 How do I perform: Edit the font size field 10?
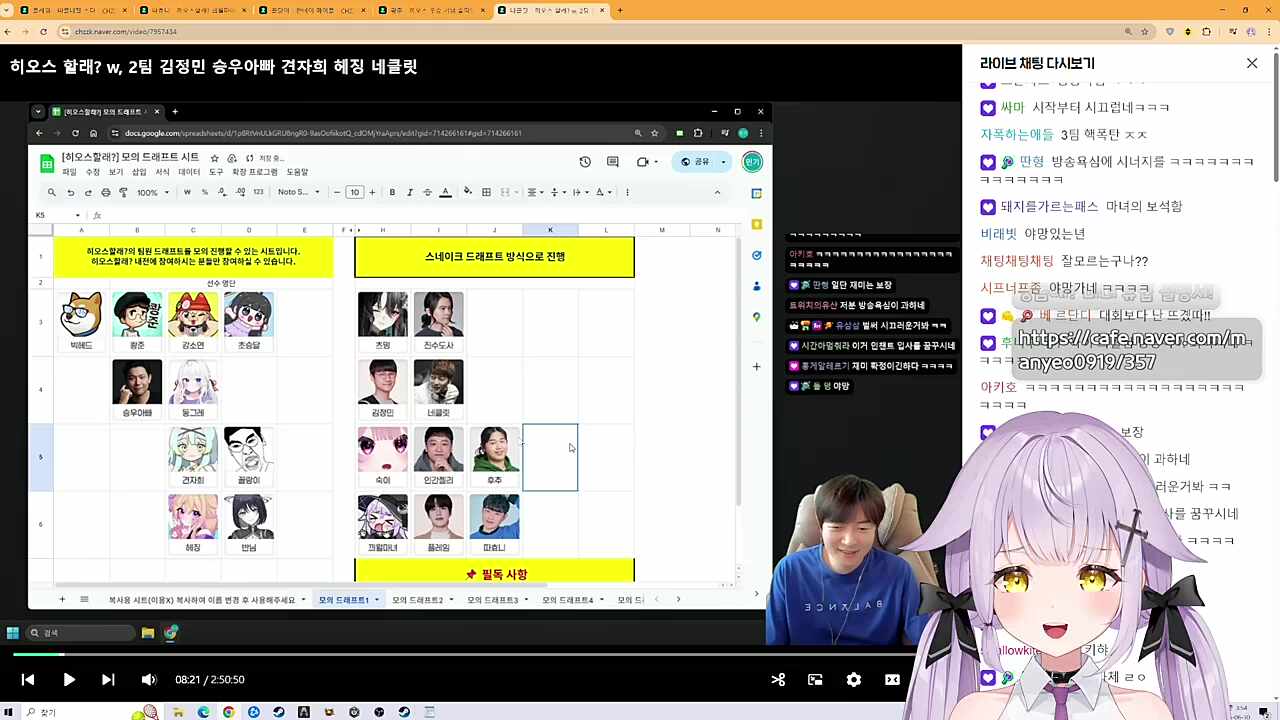tap(354, 192)
